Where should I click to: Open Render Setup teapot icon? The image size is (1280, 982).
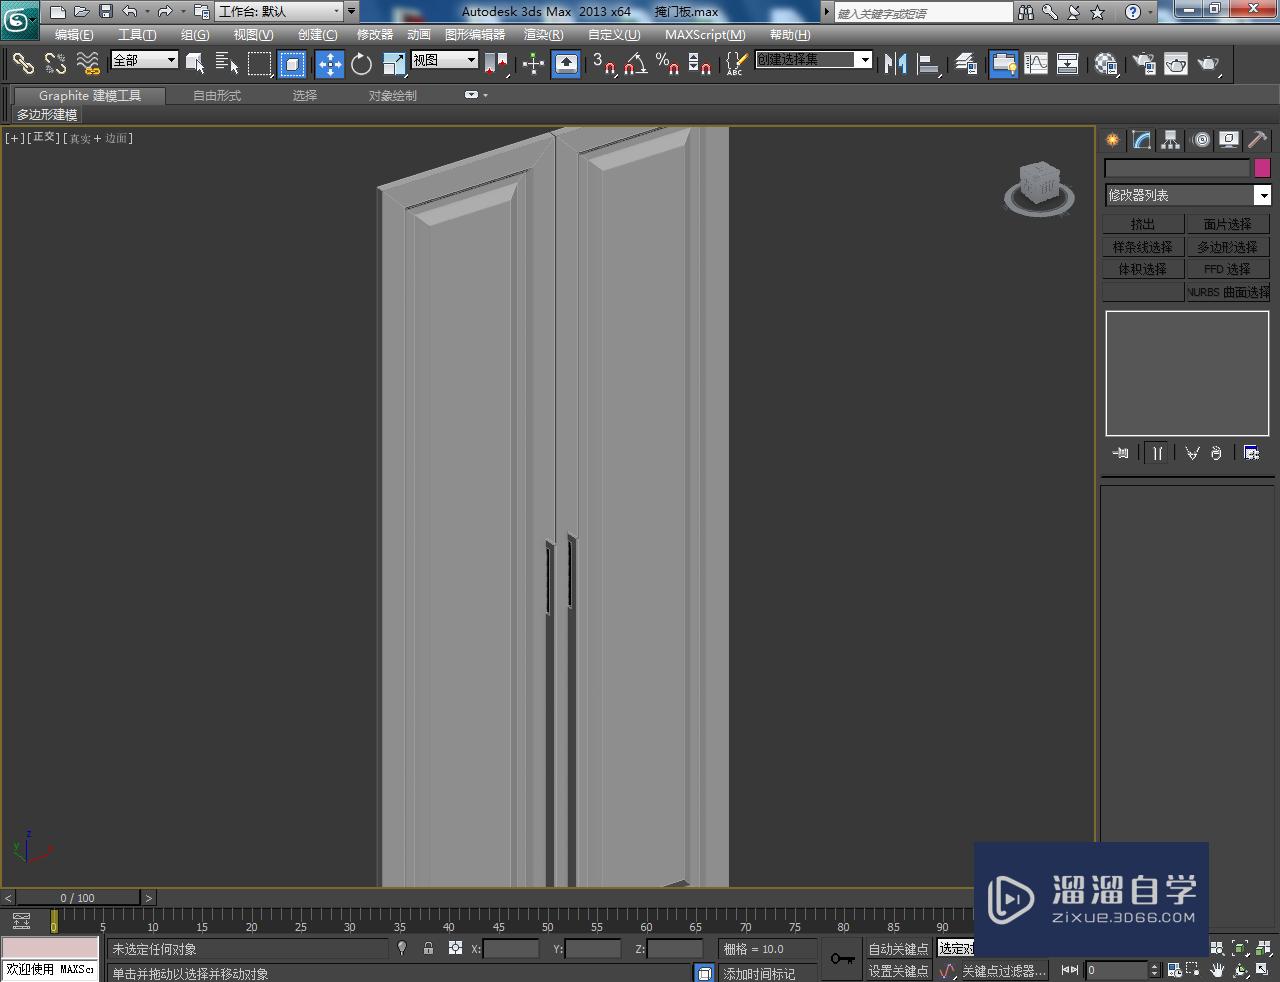(1143, 64)
